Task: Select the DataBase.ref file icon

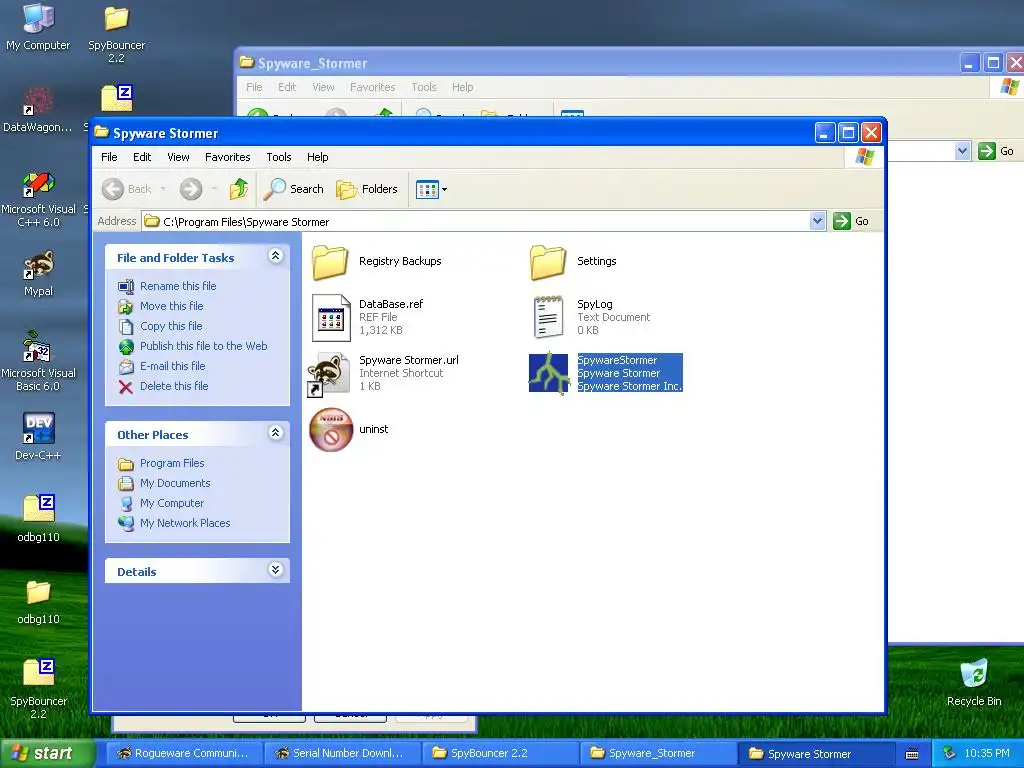Action: 331,317
